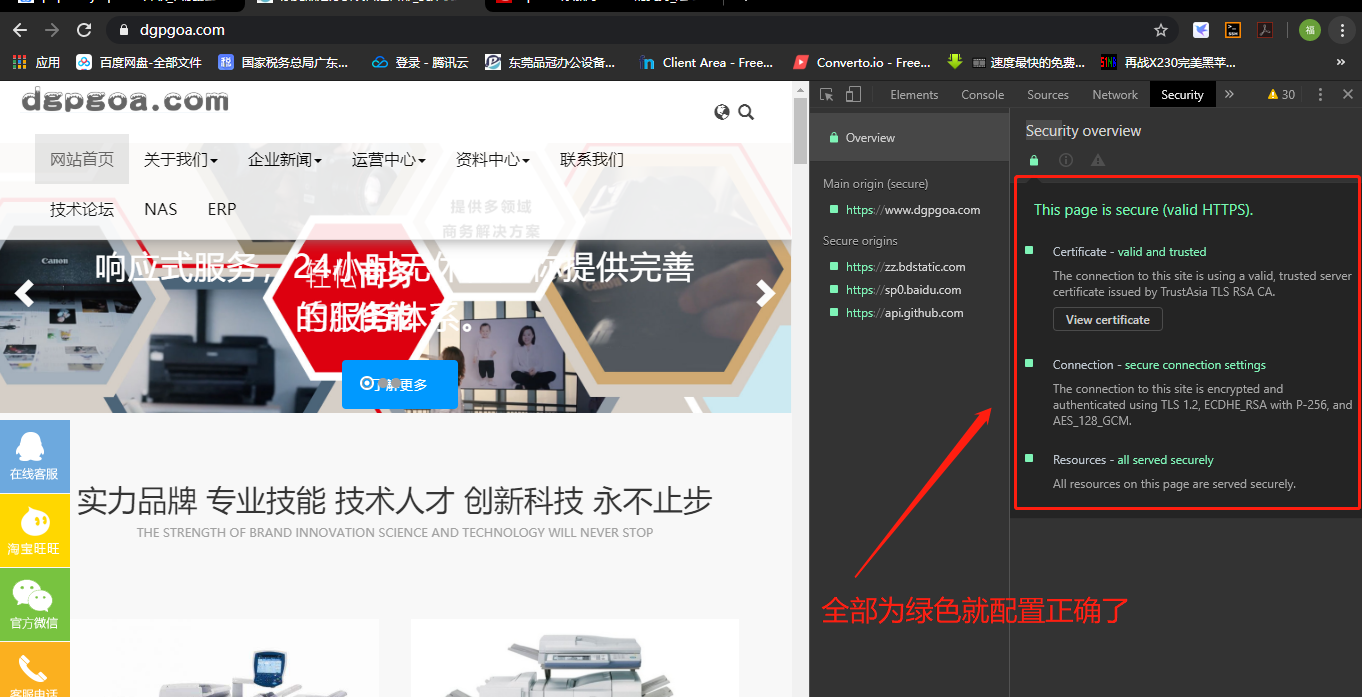Open the 东莞品冠办公设备 bookmark
The height and width of the screenshot is (697, 1362).
pos(550,62)
